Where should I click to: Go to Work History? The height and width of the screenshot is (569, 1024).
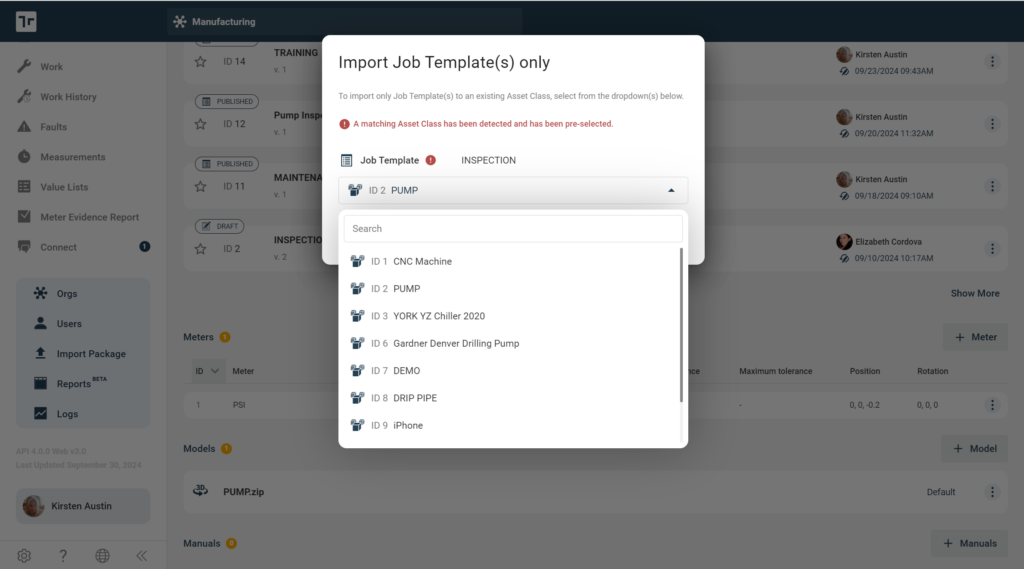point(68,97)
